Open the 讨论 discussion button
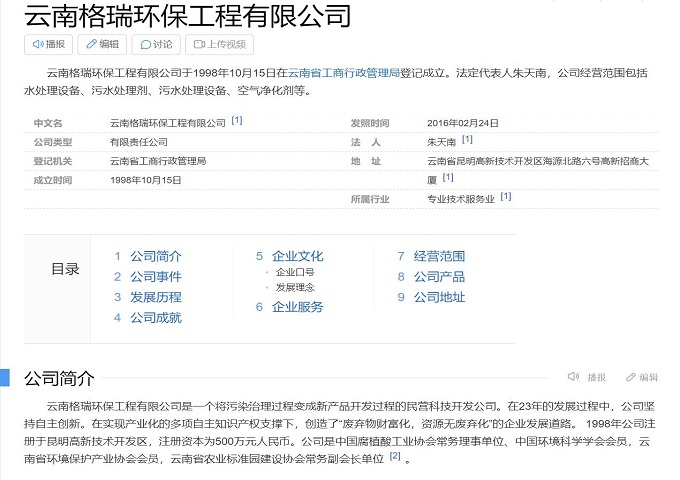This screenshot has width=680, height=480. click(156, 45)
